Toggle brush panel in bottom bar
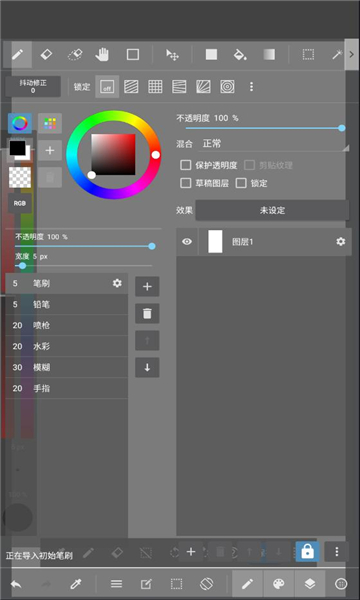 point(247,584)
